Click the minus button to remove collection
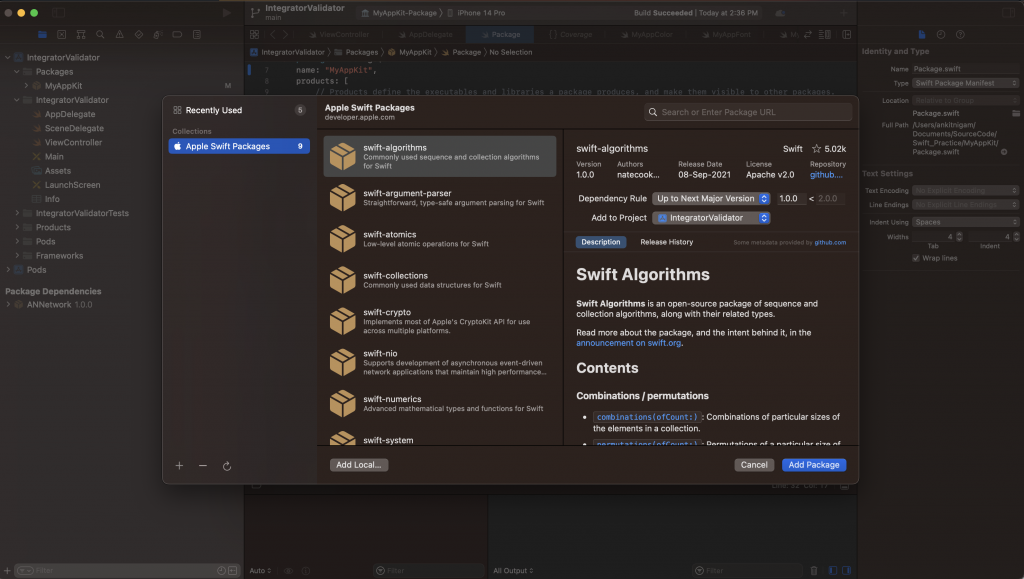1024x579 pixels. 203,466
